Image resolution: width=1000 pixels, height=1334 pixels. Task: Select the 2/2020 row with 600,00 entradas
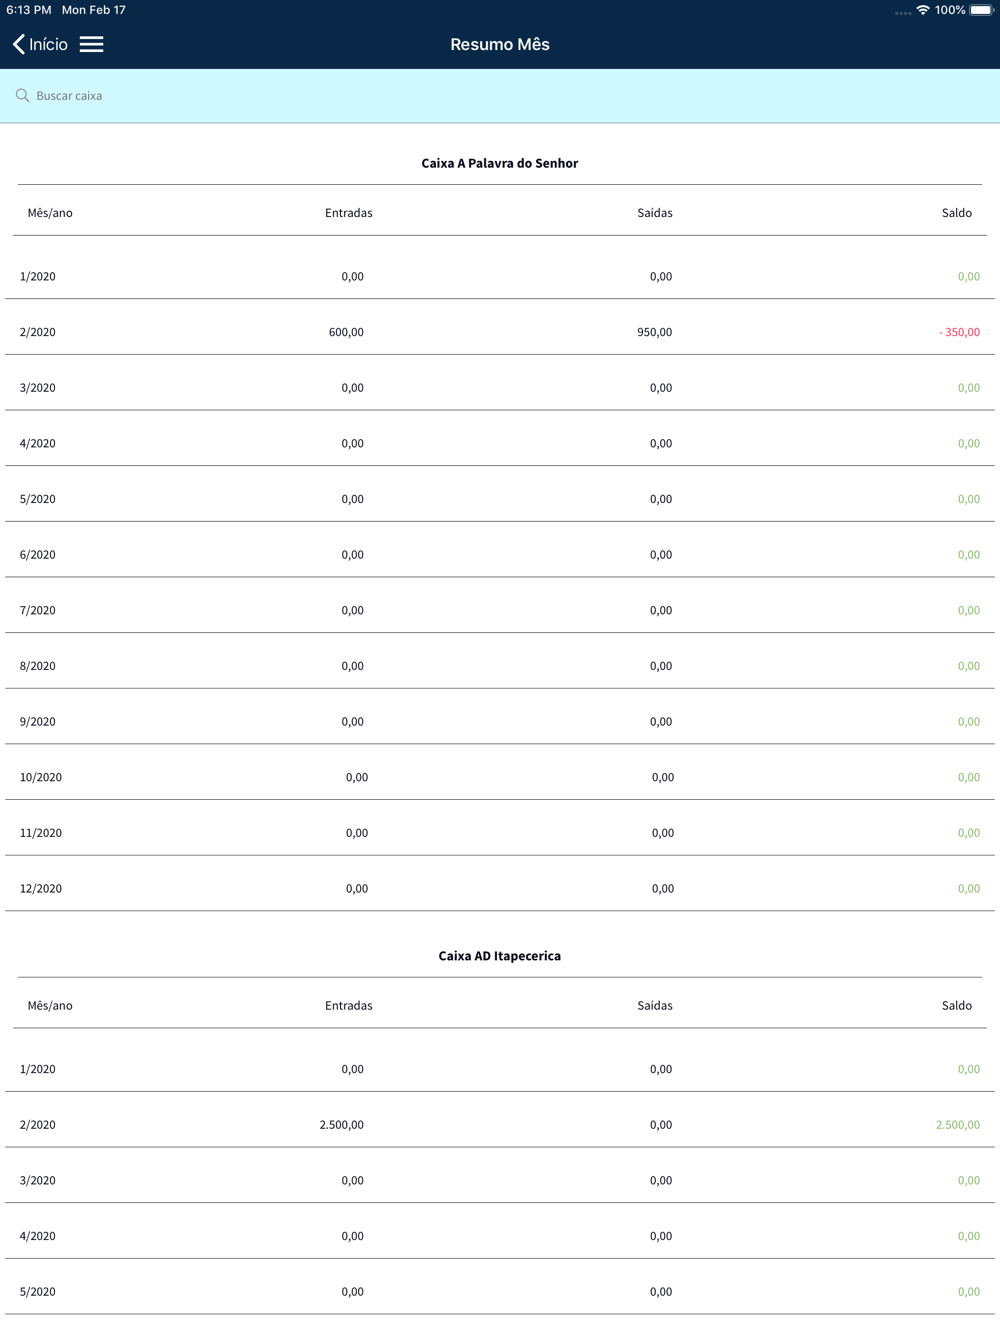tap(500, 332)
